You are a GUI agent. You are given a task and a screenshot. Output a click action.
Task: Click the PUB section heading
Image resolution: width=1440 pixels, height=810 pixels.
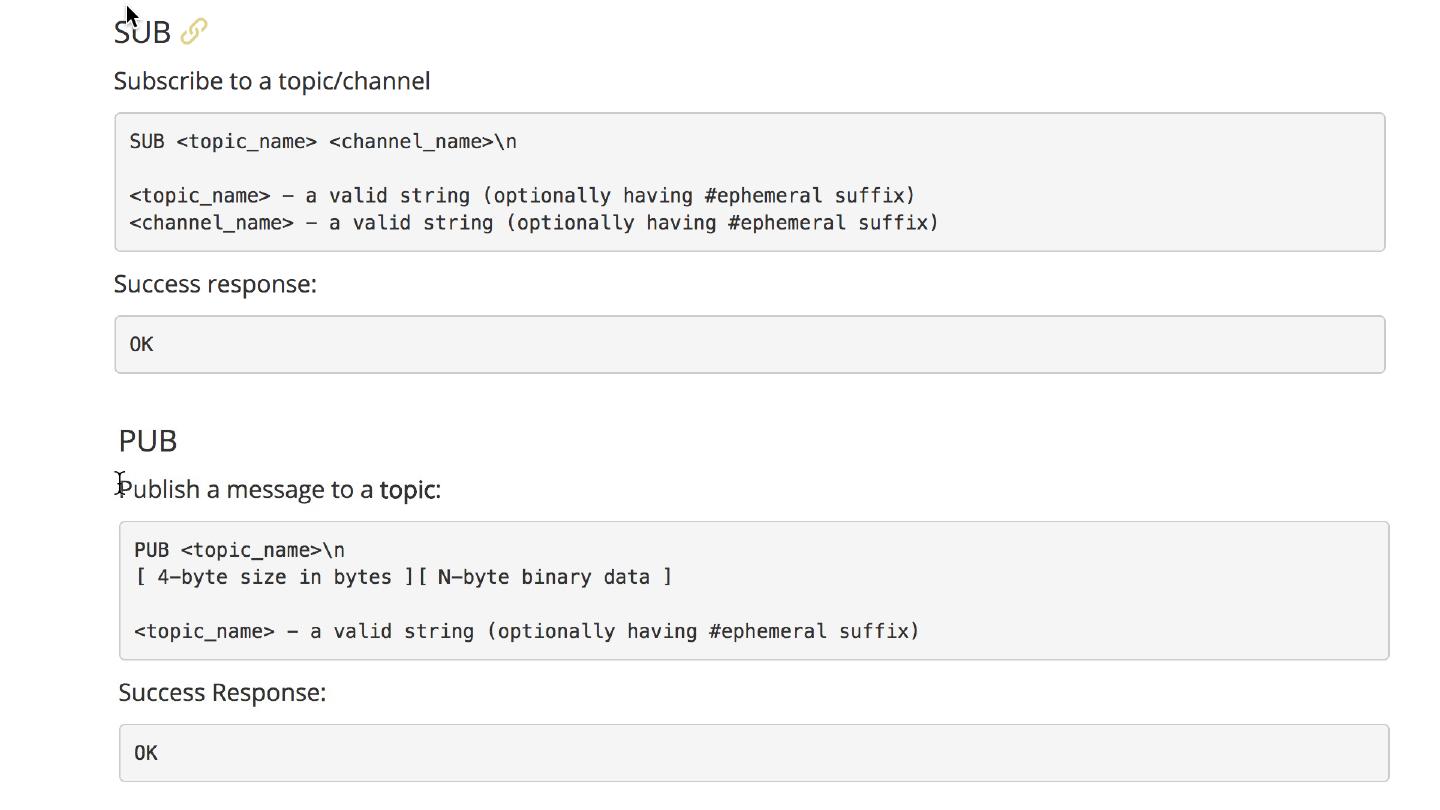point(148,441)
